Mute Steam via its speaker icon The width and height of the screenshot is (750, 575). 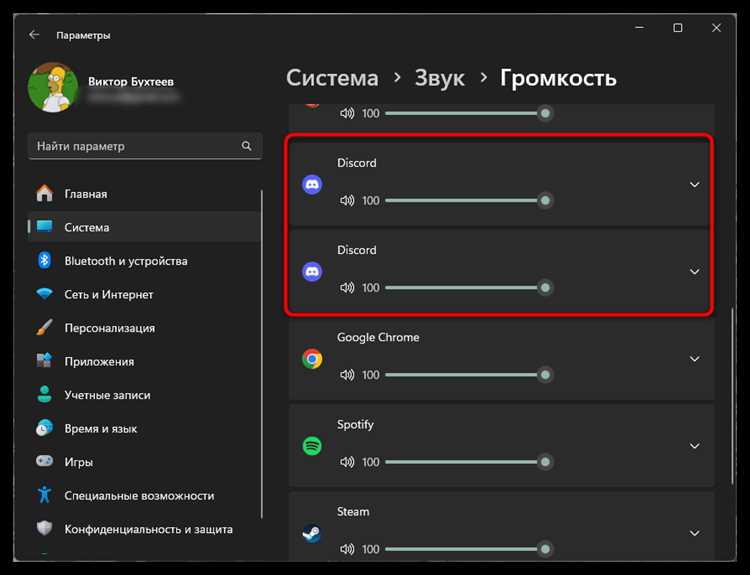[x=347, y=549]
